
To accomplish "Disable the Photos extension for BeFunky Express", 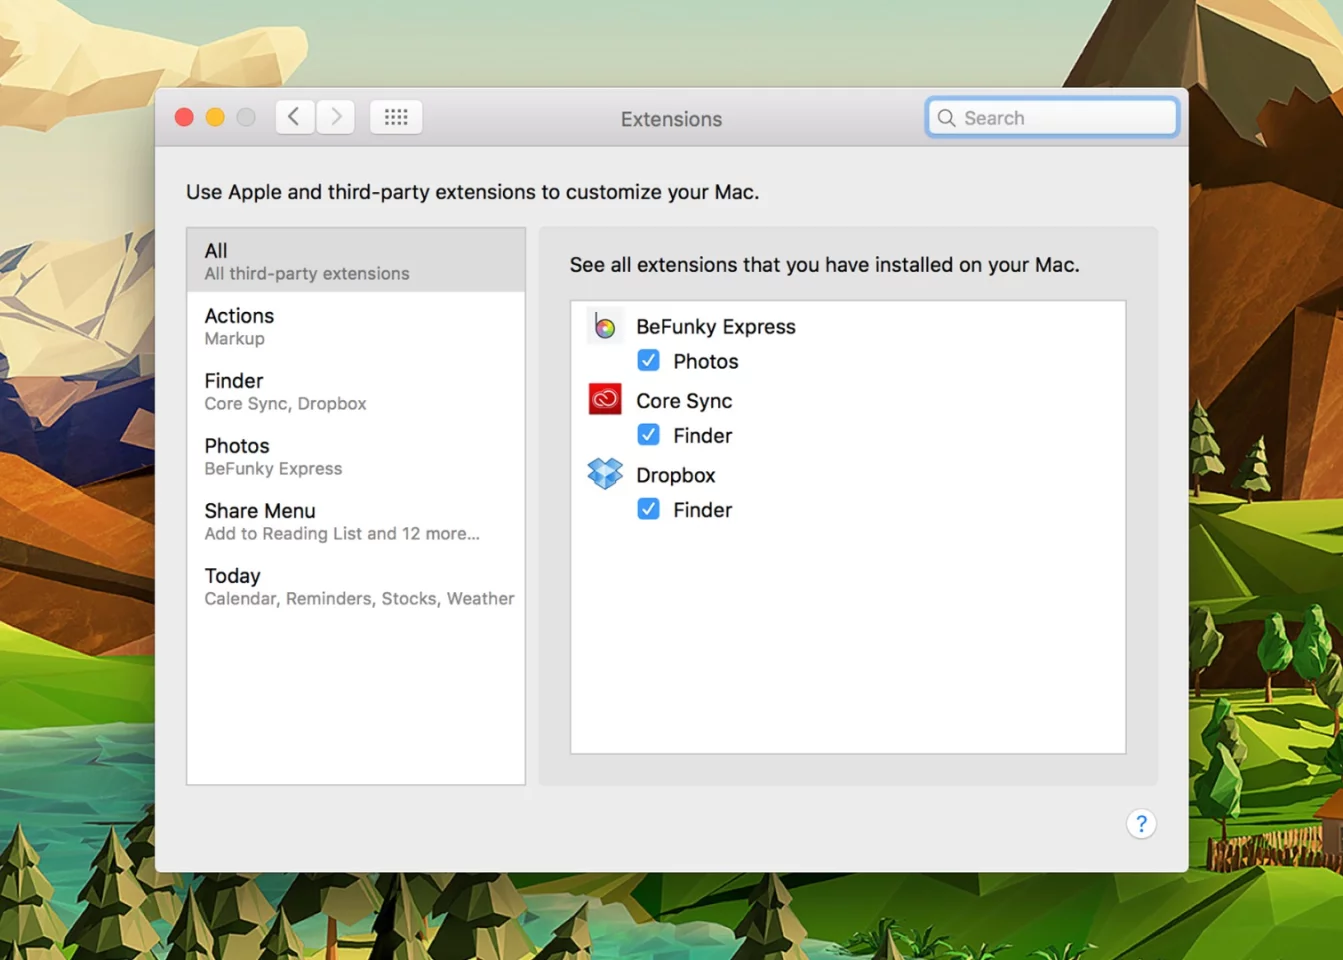I will pos(648,360).
